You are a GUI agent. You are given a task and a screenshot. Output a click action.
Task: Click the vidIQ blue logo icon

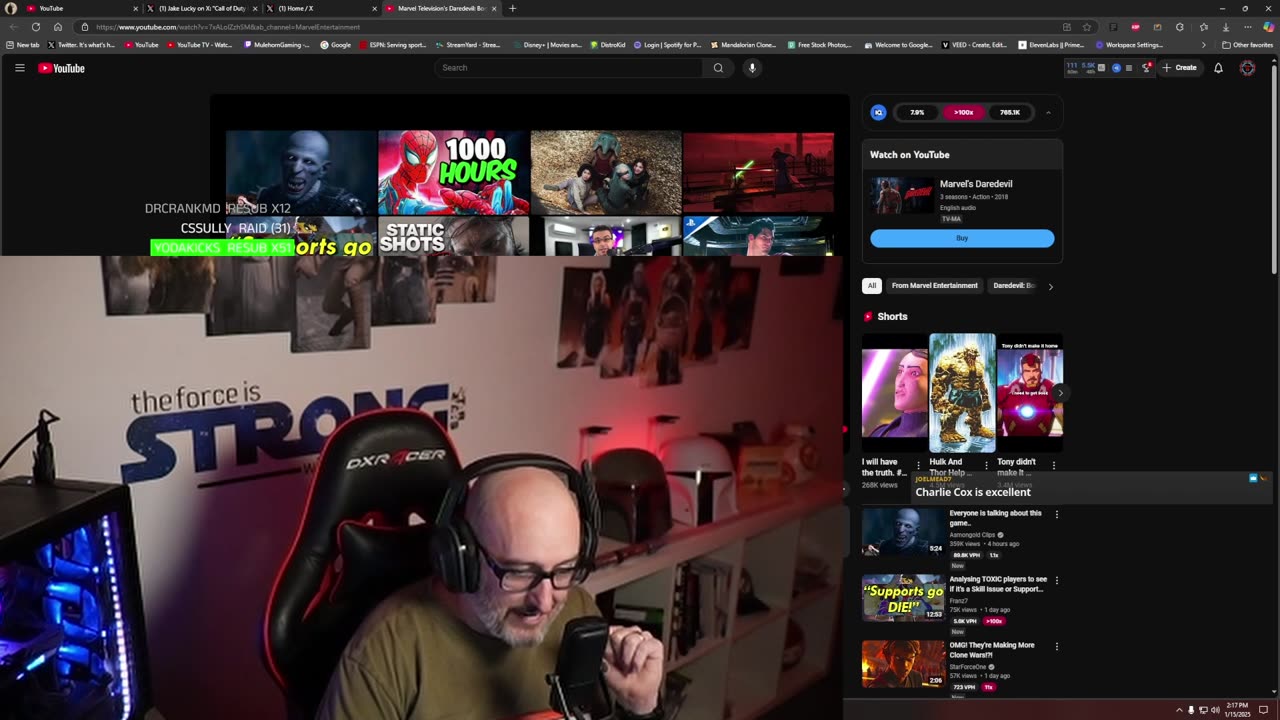tap(878, 112)
